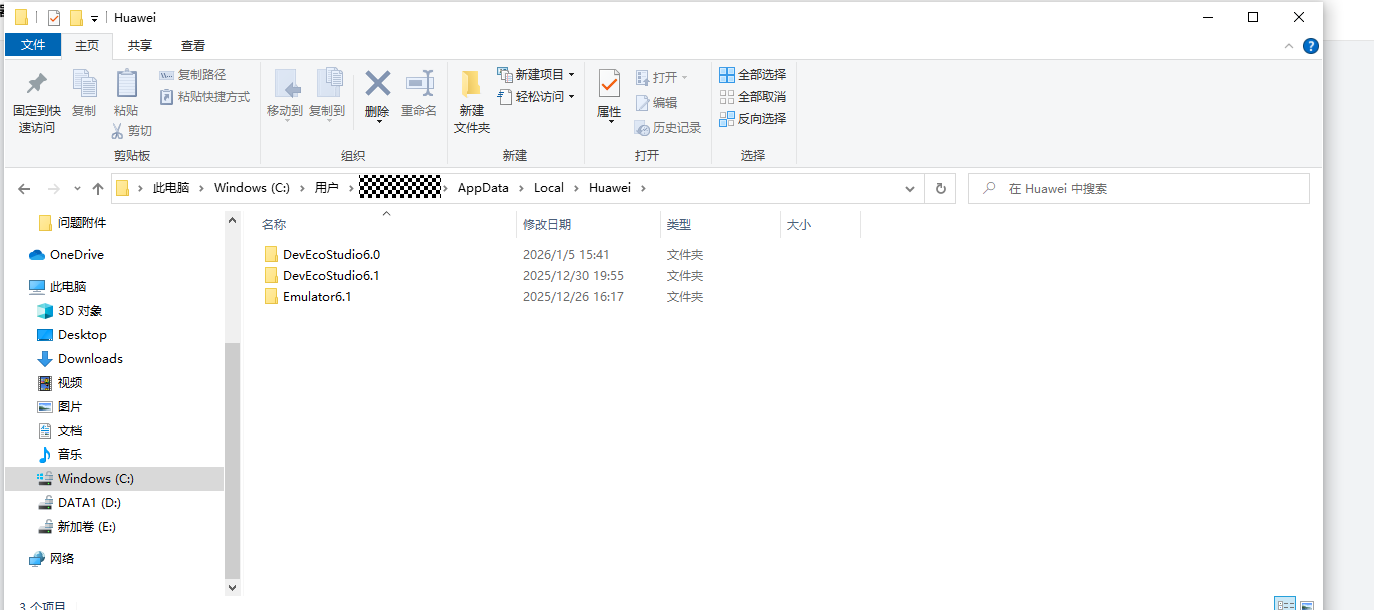Expand the address bar history dropdown
The image size is (1374, 610).
click(x=909, y=188)
